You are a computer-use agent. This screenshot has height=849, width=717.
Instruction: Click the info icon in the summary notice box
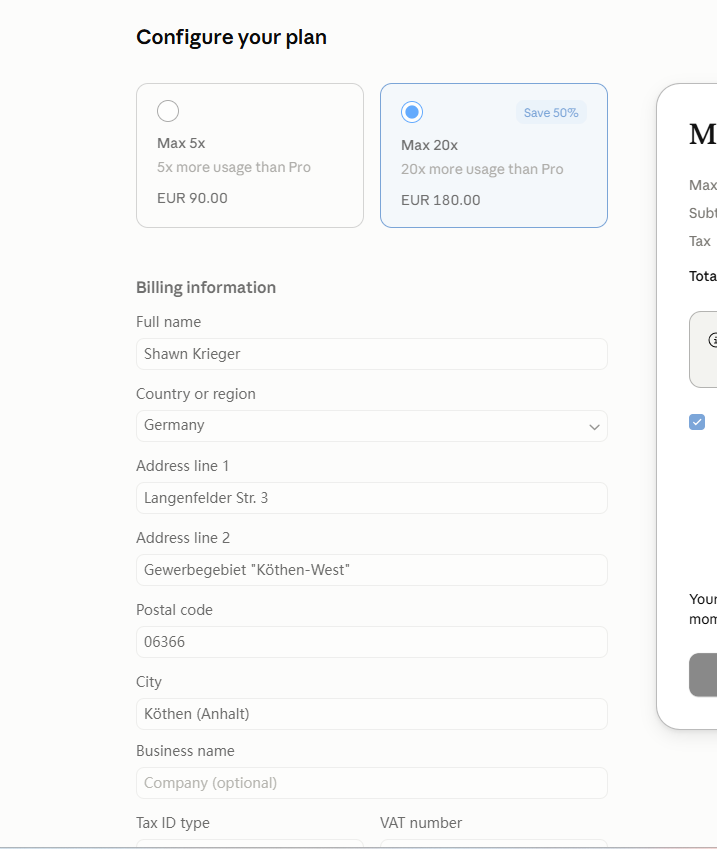click(x=713, y=340)
